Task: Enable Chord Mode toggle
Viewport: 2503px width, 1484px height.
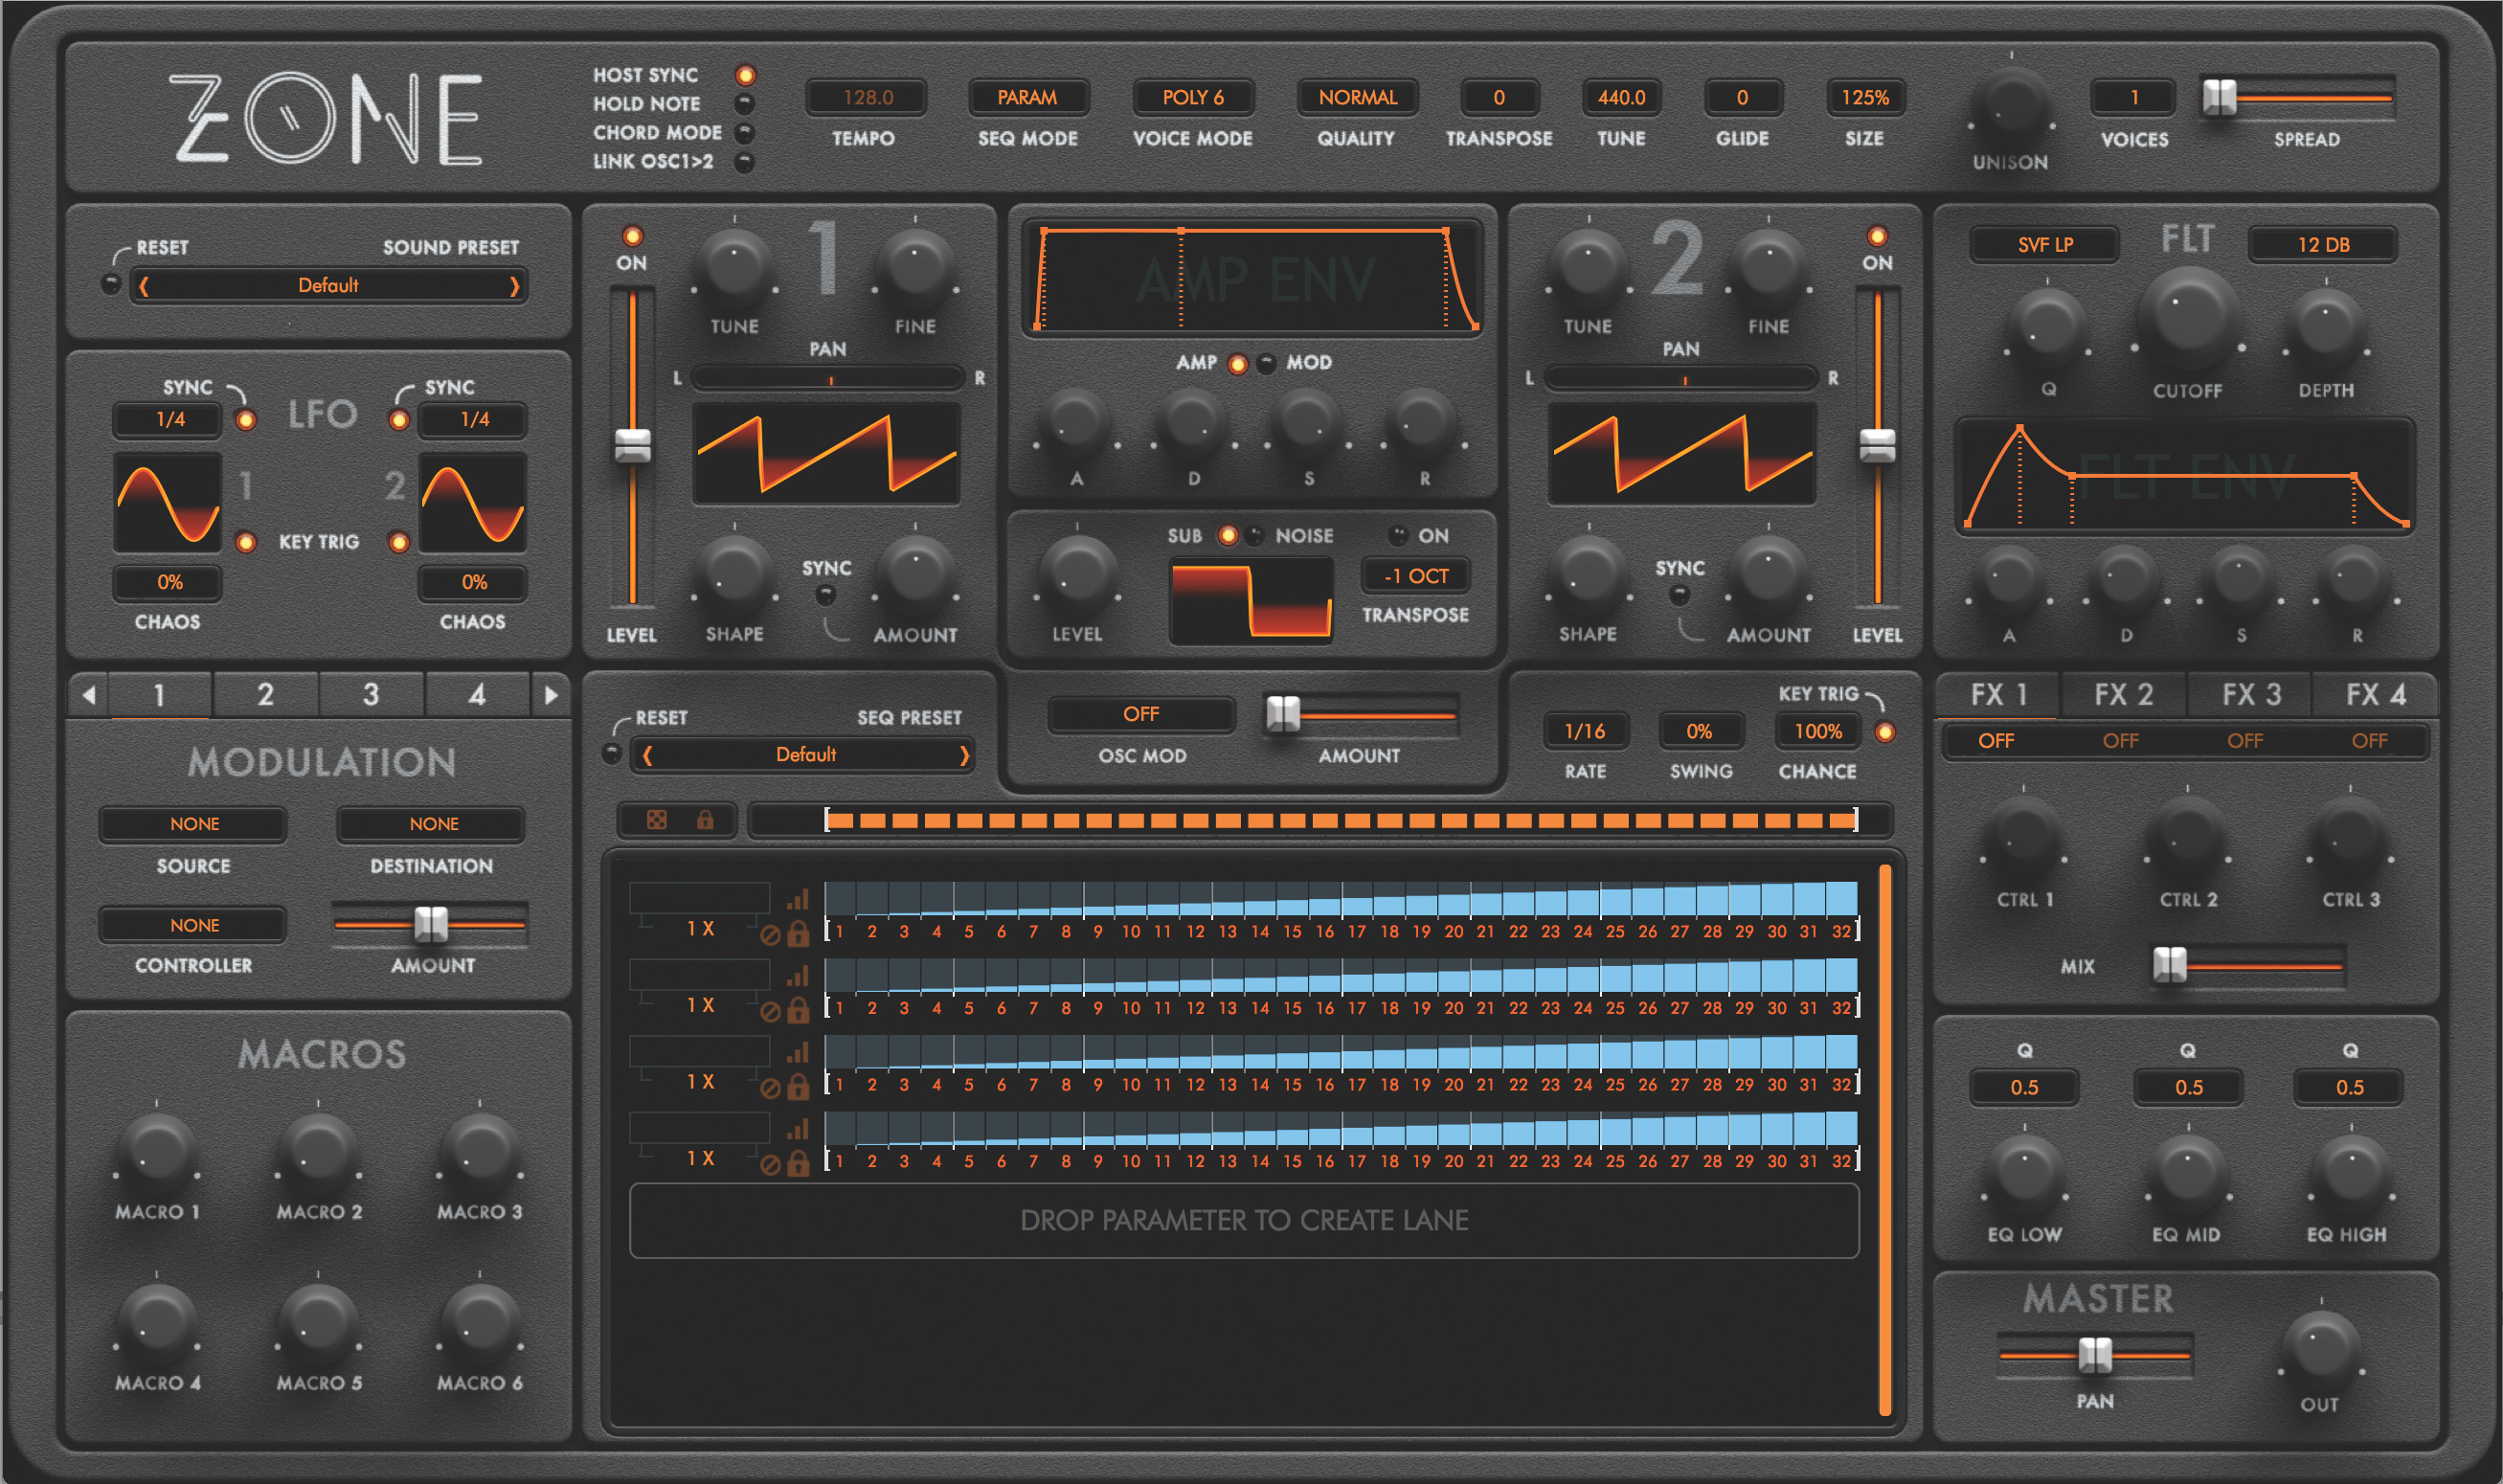Action: tap(745, 133)
